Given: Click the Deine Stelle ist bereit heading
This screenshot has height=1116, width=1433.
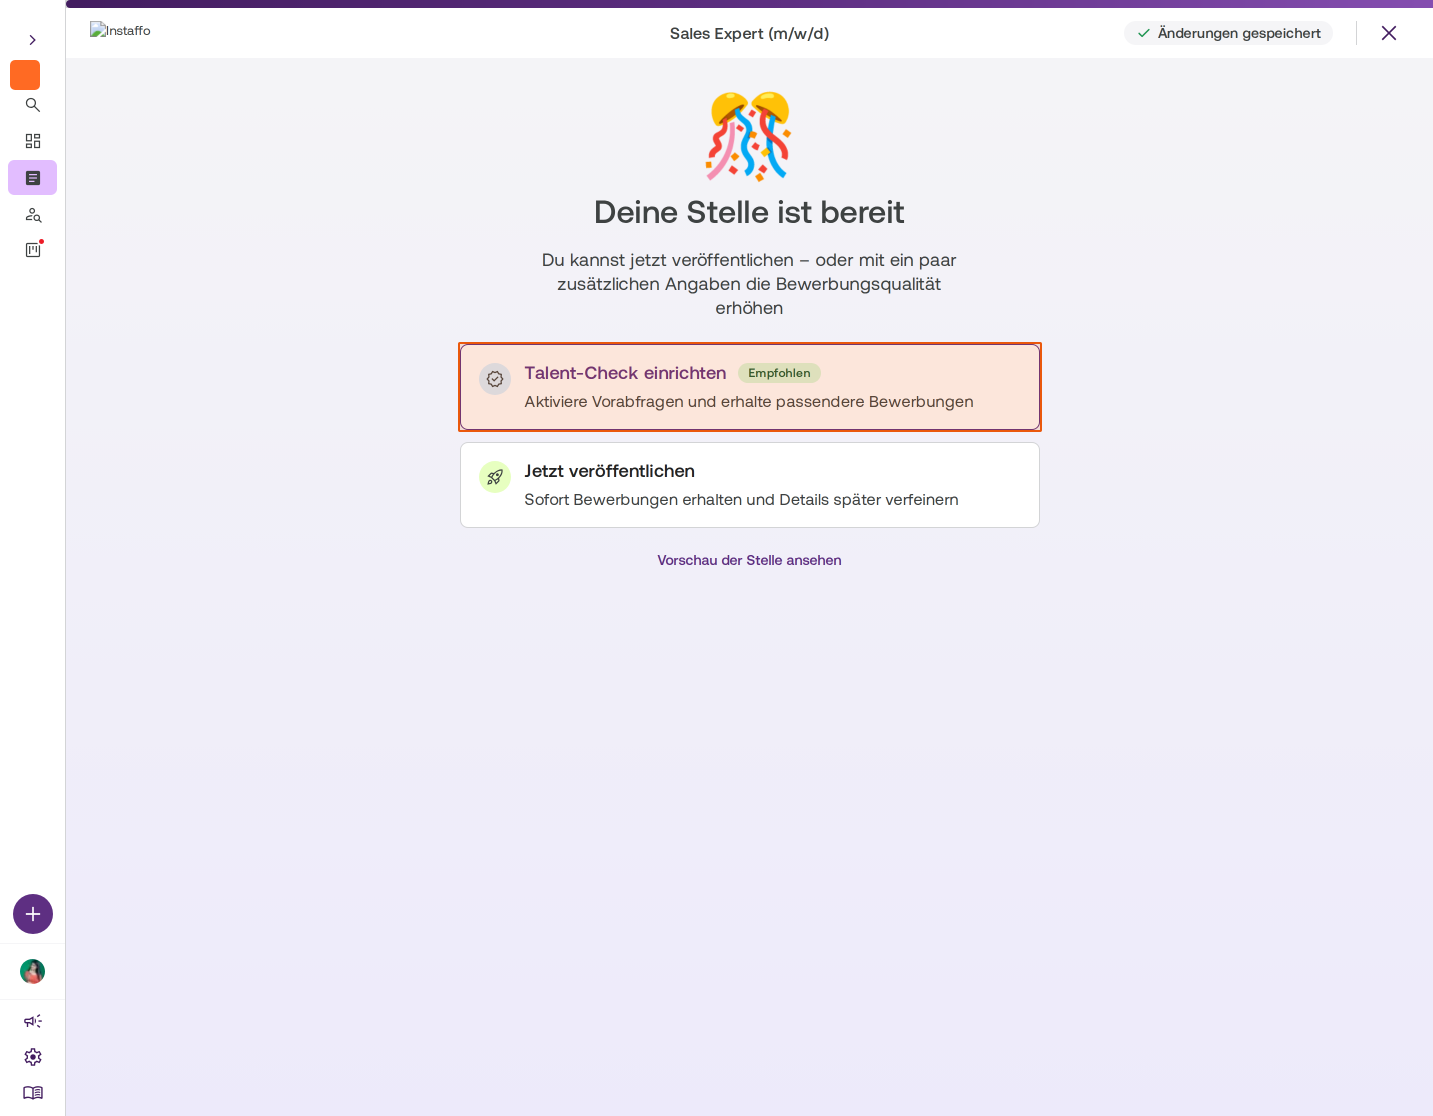Looking at the screenshot, I should pos(749,212).
